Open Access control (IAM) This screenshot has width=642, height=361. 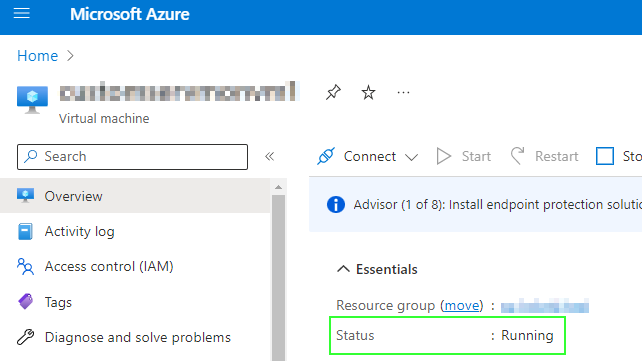pyautogui.click(x=135, y=266)
